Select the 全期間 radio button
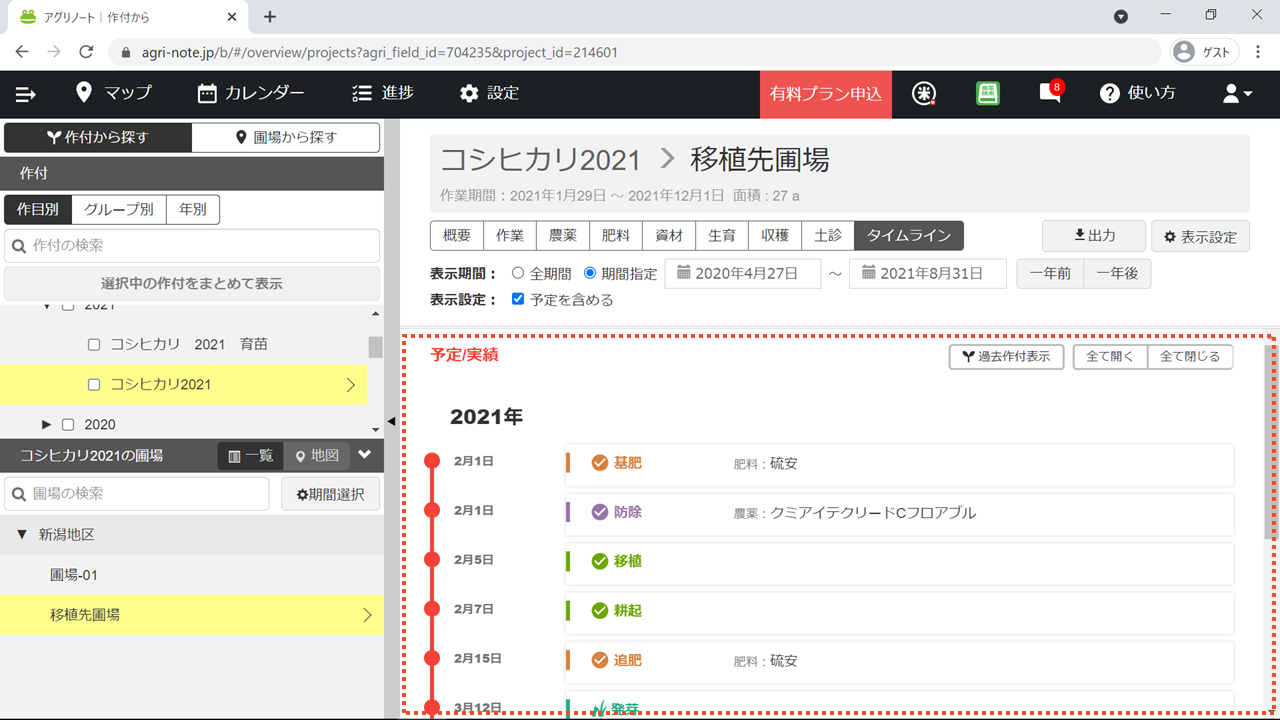The image size is (1280, 720). (518, 272)
